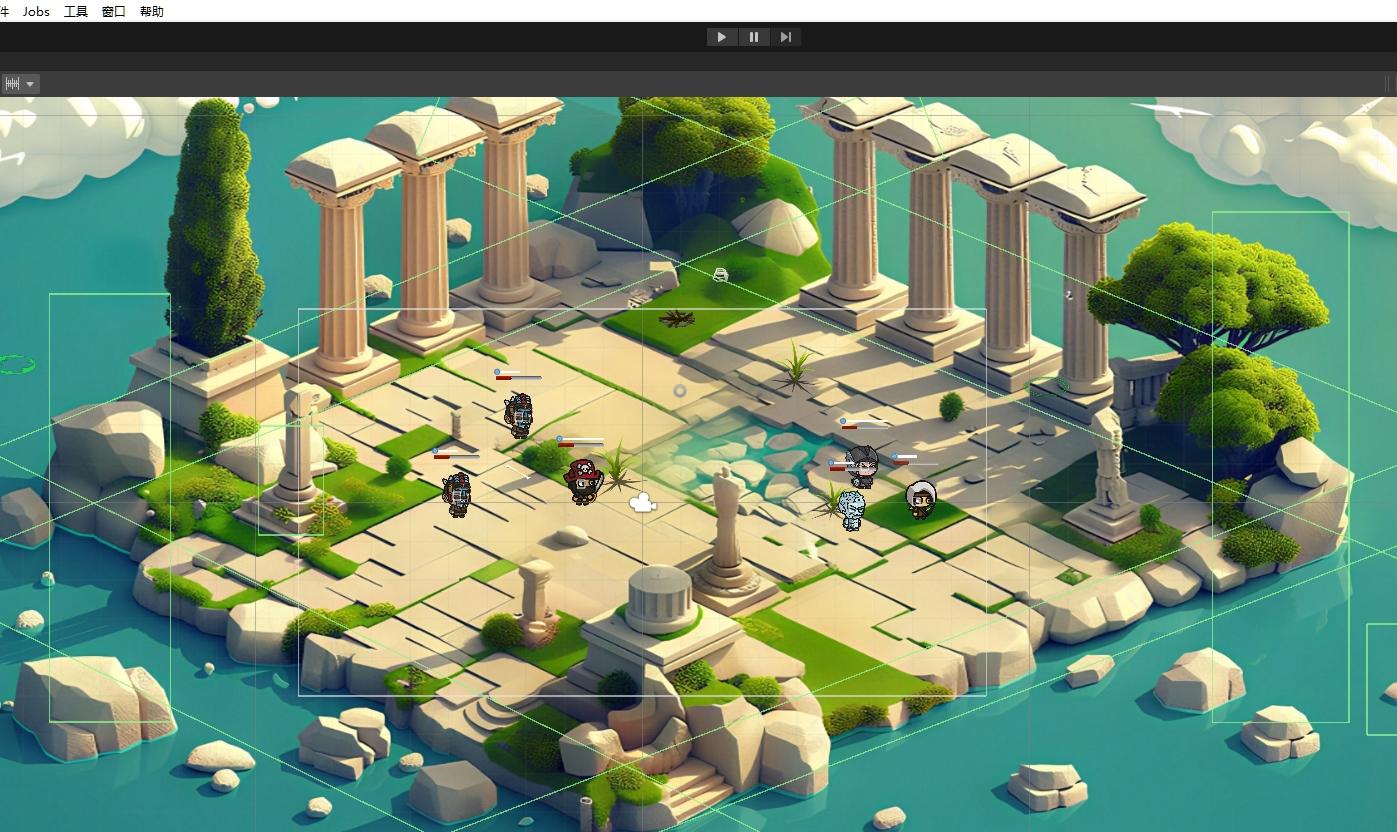Click the Pause button in the toolbar
This screenshot has height=832, width=1397.
click(x=753, y=37)
